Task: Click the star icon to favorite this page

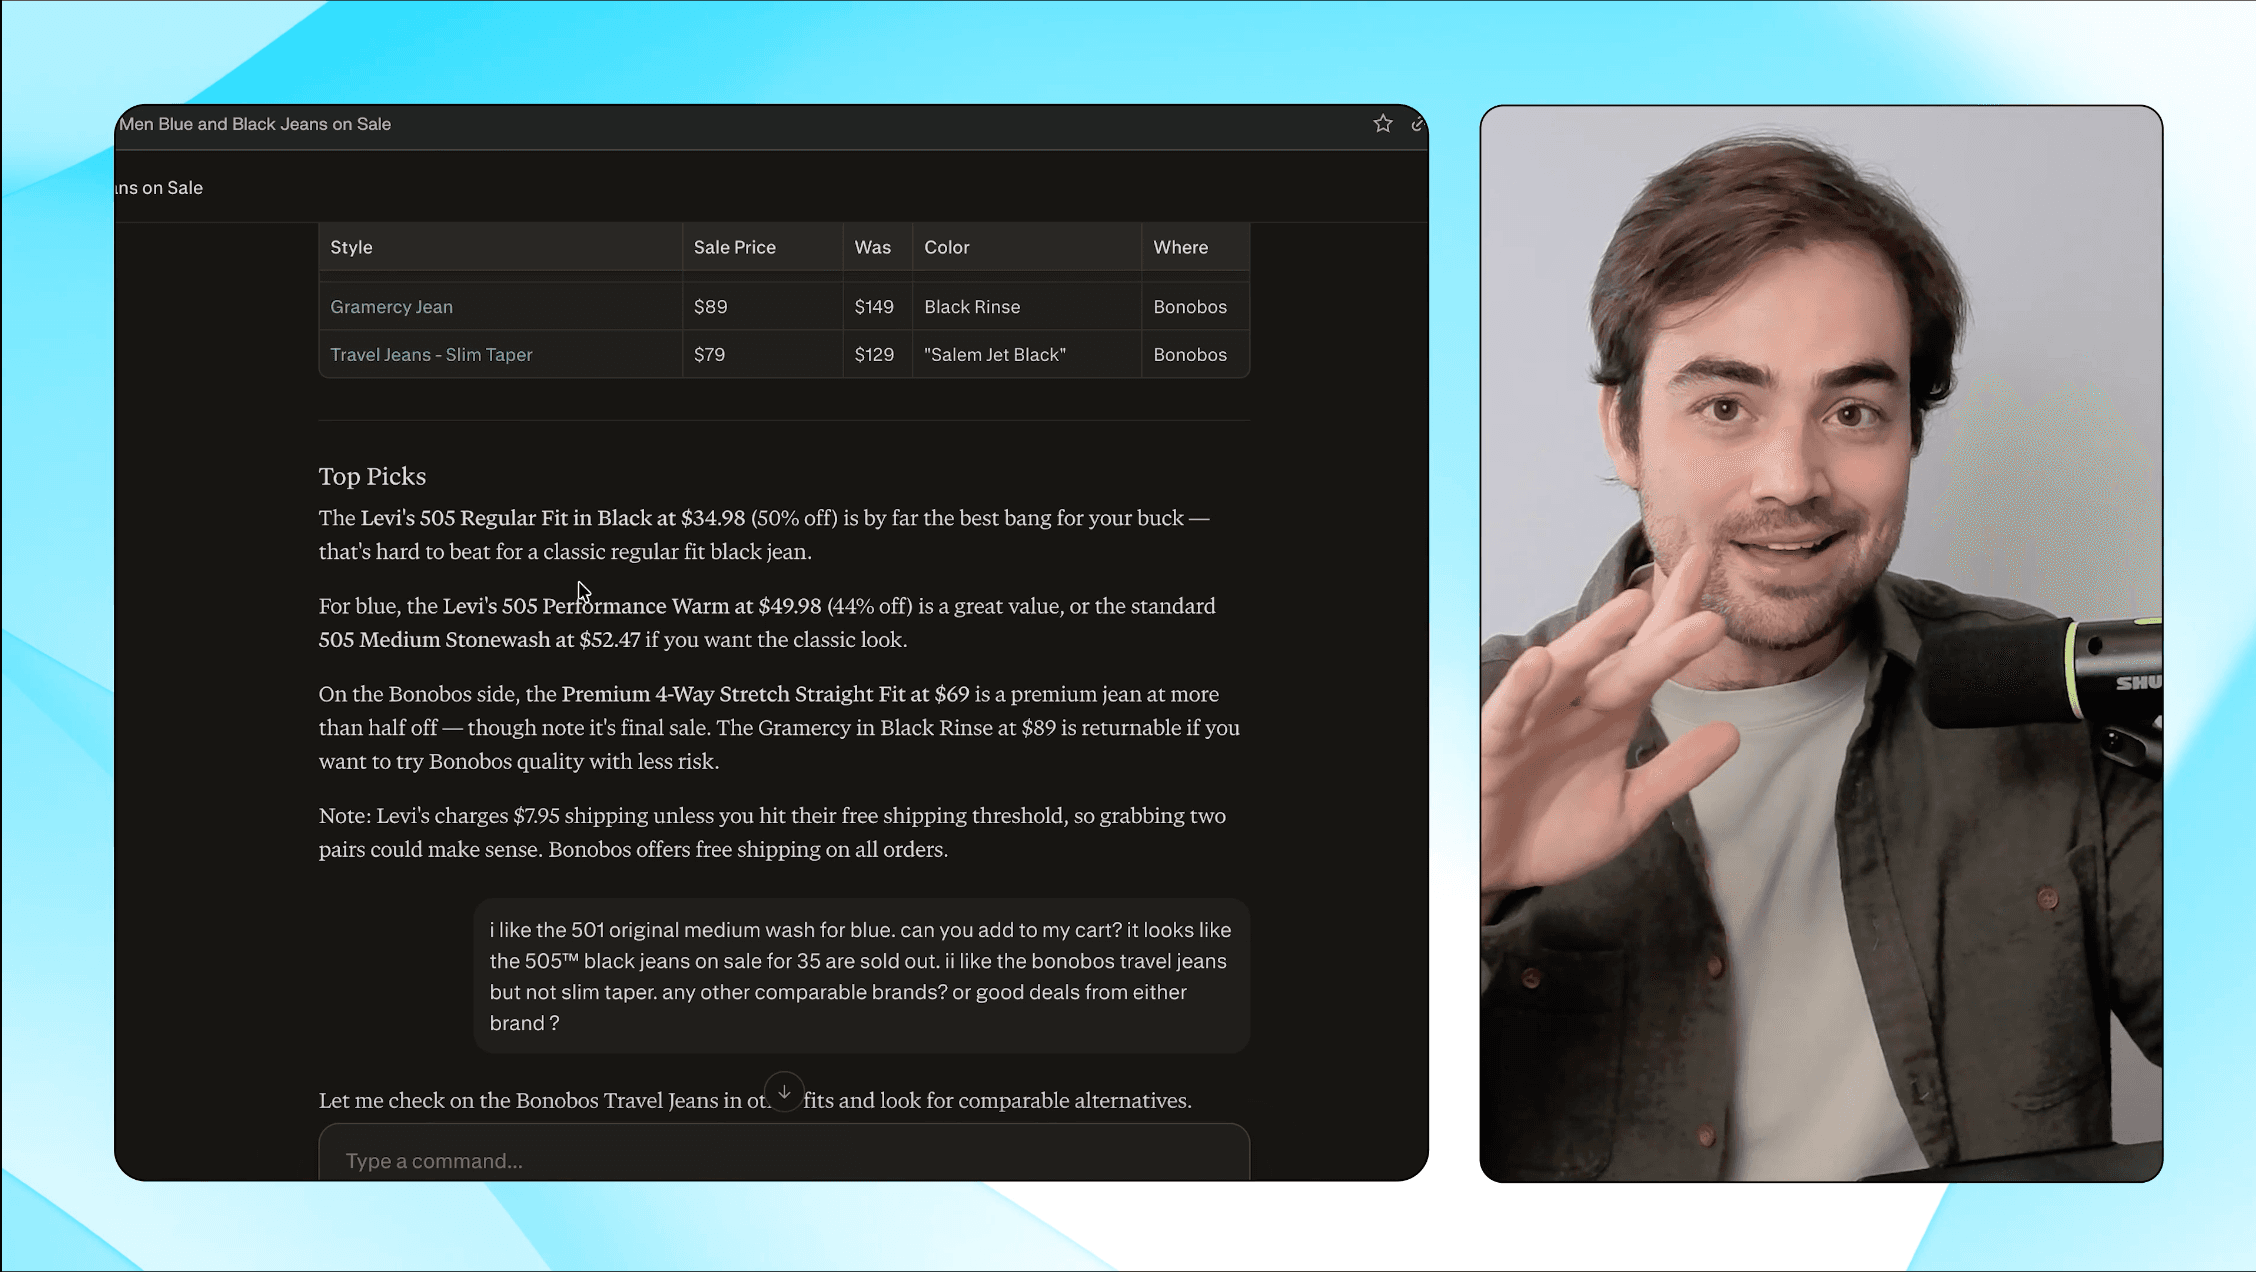Action: pyautogui.click(x=1383, y=123)
